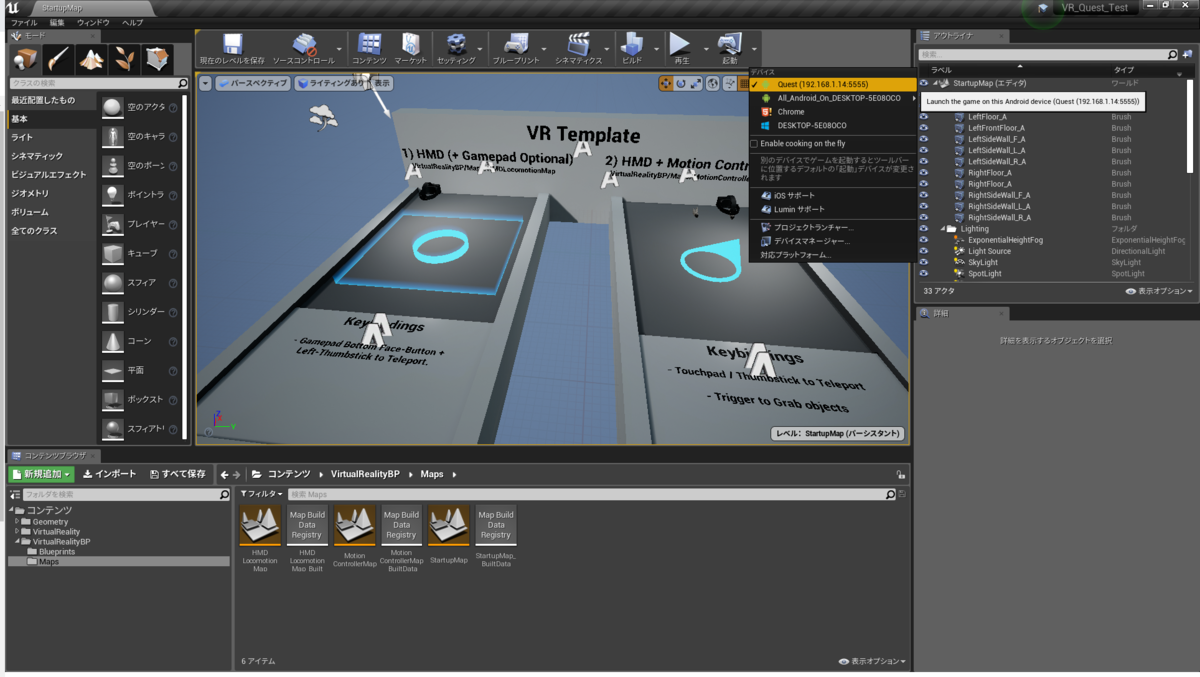Click the Show (表示) viewport button

(383, 84)
